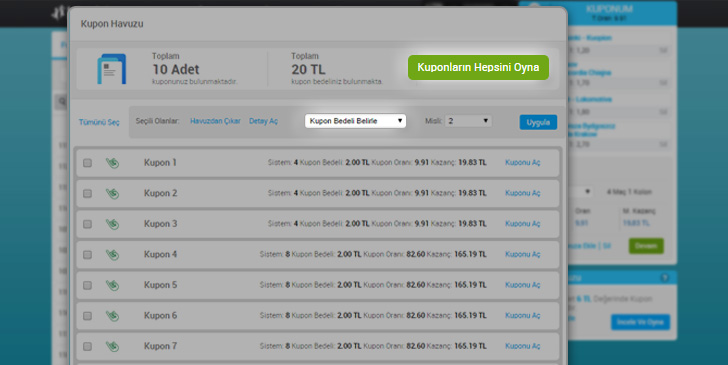Click the green coupon icon of Kupon 1

[x=112, y=163]
